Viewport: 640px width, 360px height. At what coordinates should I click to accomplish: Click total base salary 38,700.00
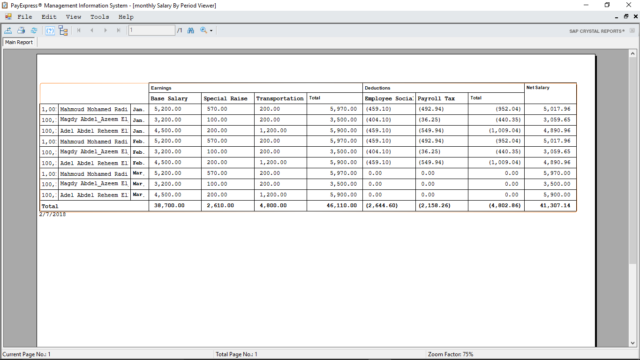[x=169, y=205]
